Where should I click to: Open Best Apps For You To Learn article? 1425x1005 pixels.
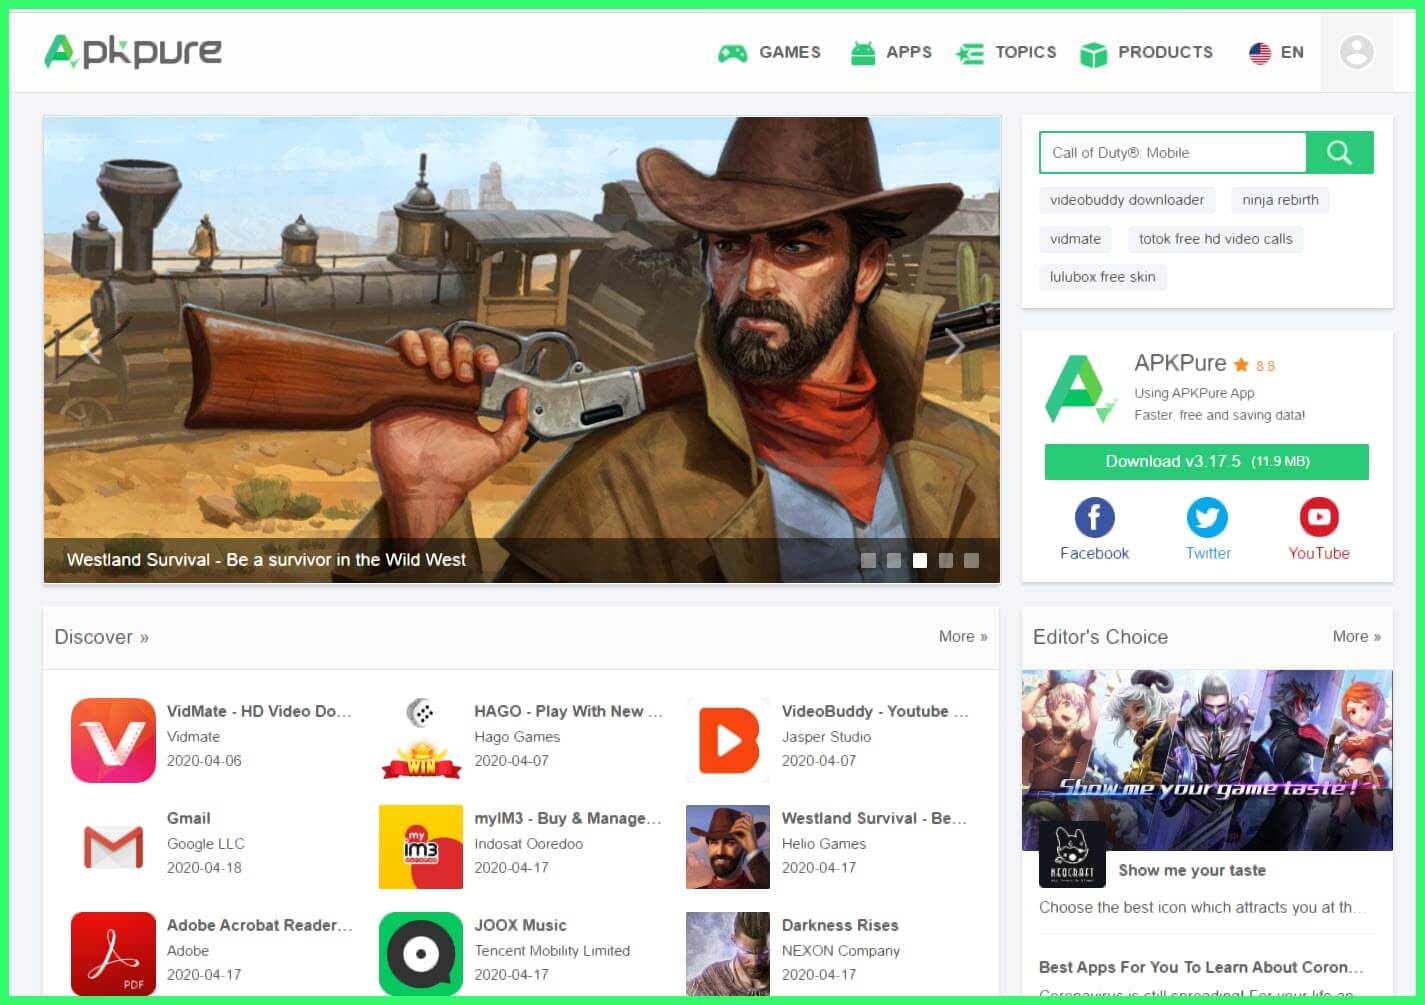tap(1201, 967)
